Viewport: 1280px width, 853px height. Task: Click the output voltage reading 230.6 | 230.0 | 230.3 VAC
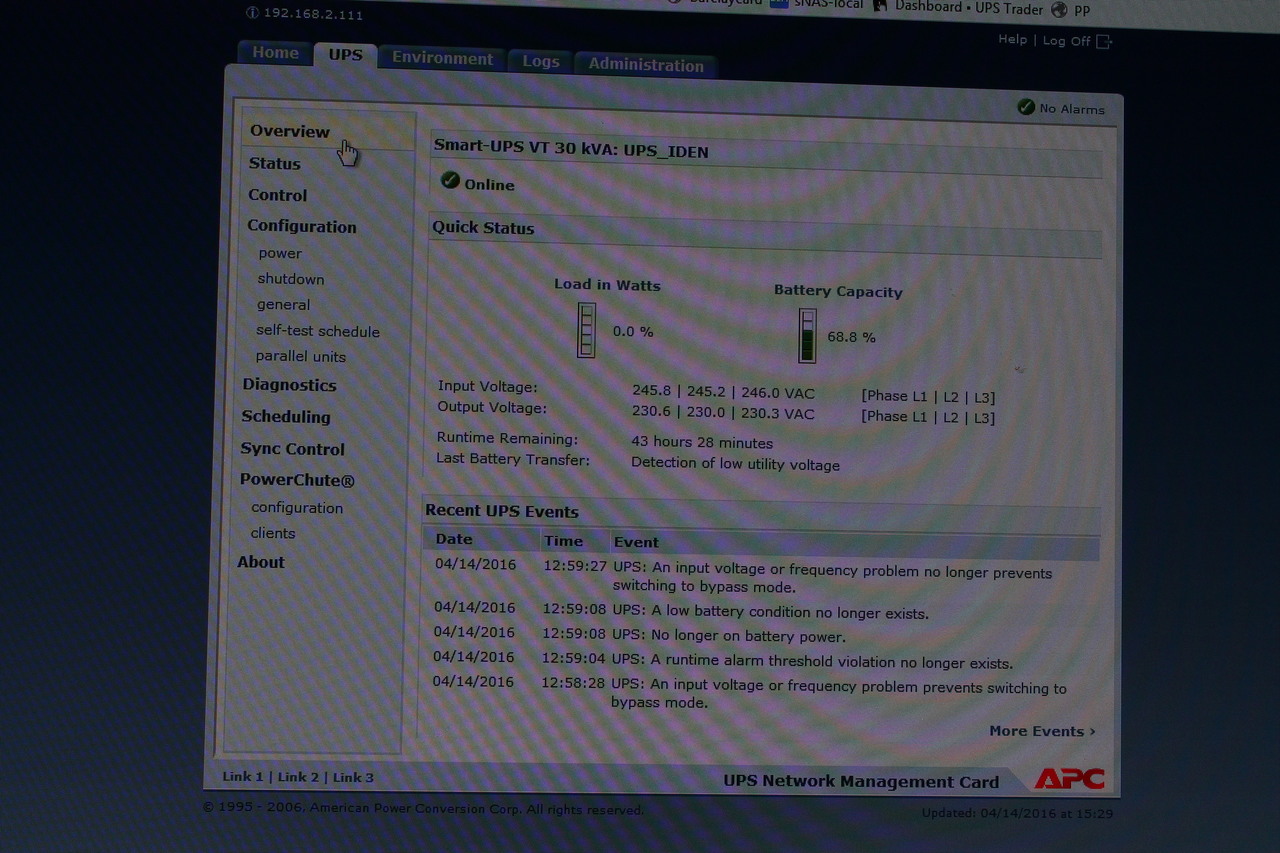click(x=723, y=413)
